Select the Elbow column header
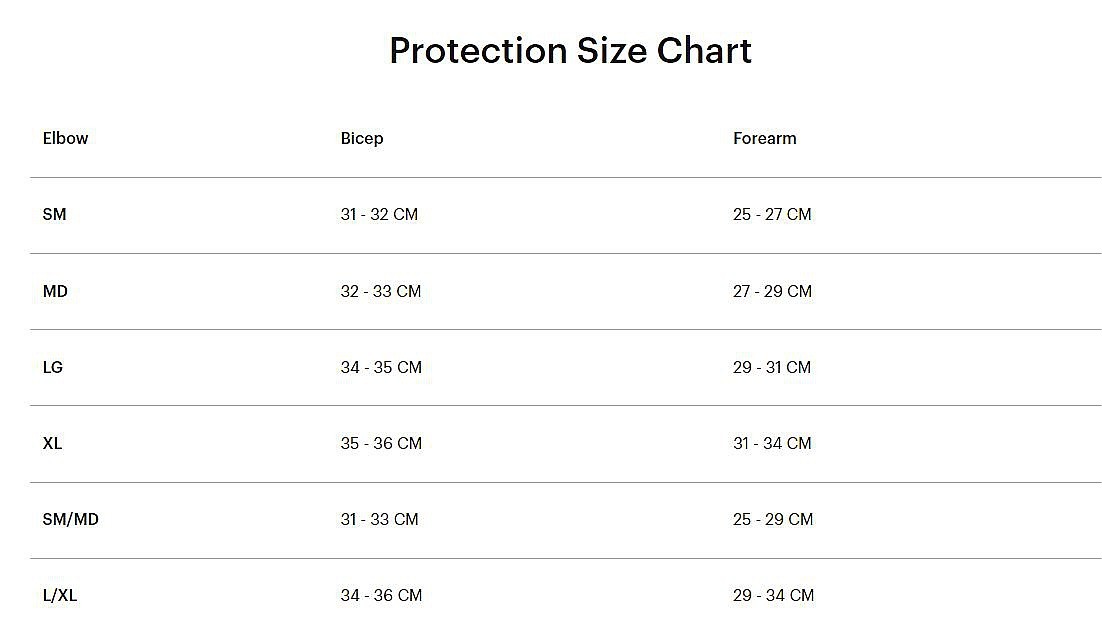 coord(65,138)
